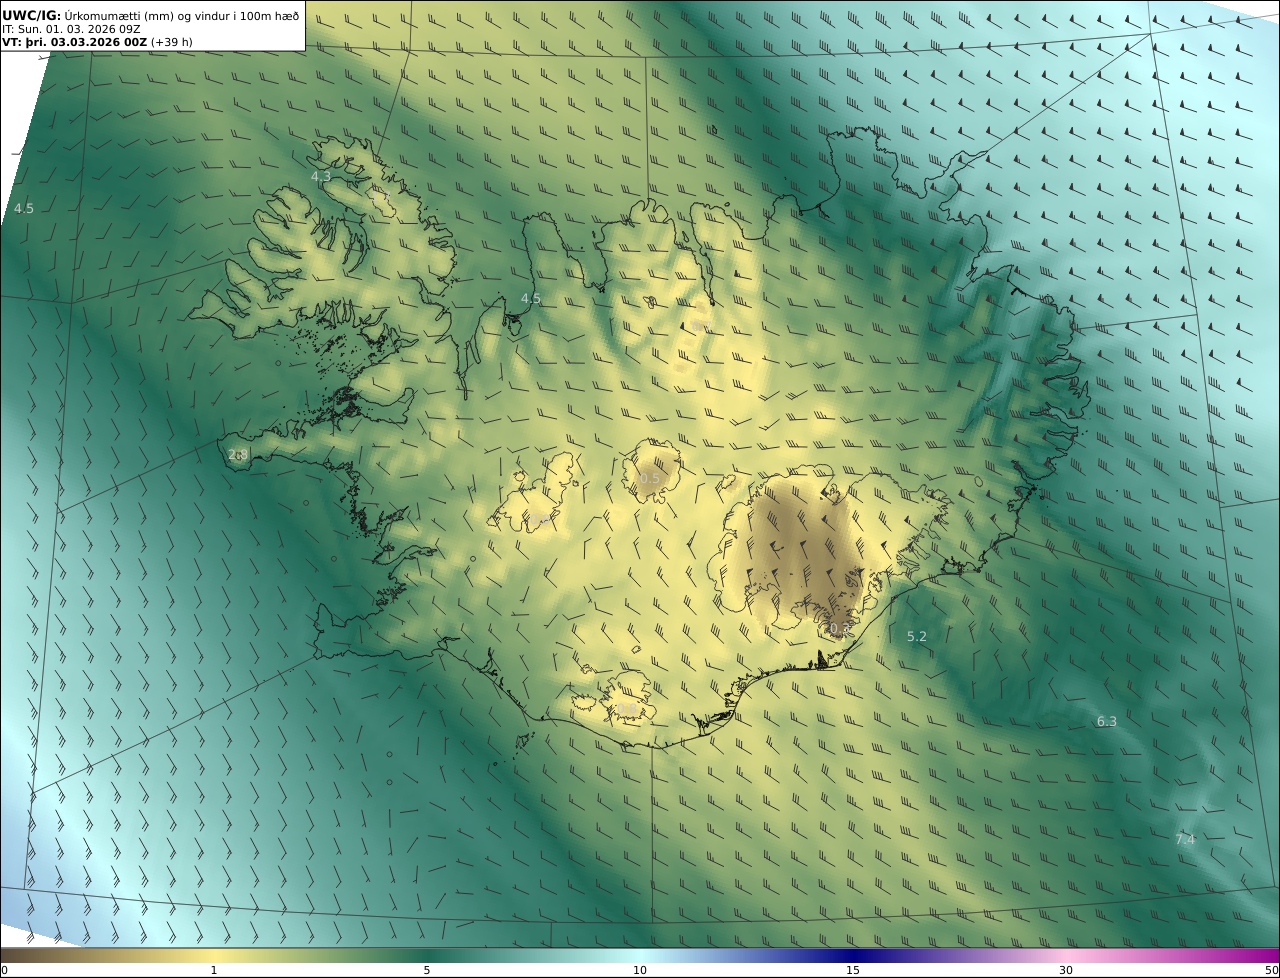Click the 7.4 value on the map
Viewport: 1280px width, 978px height.
point(1185,839)
